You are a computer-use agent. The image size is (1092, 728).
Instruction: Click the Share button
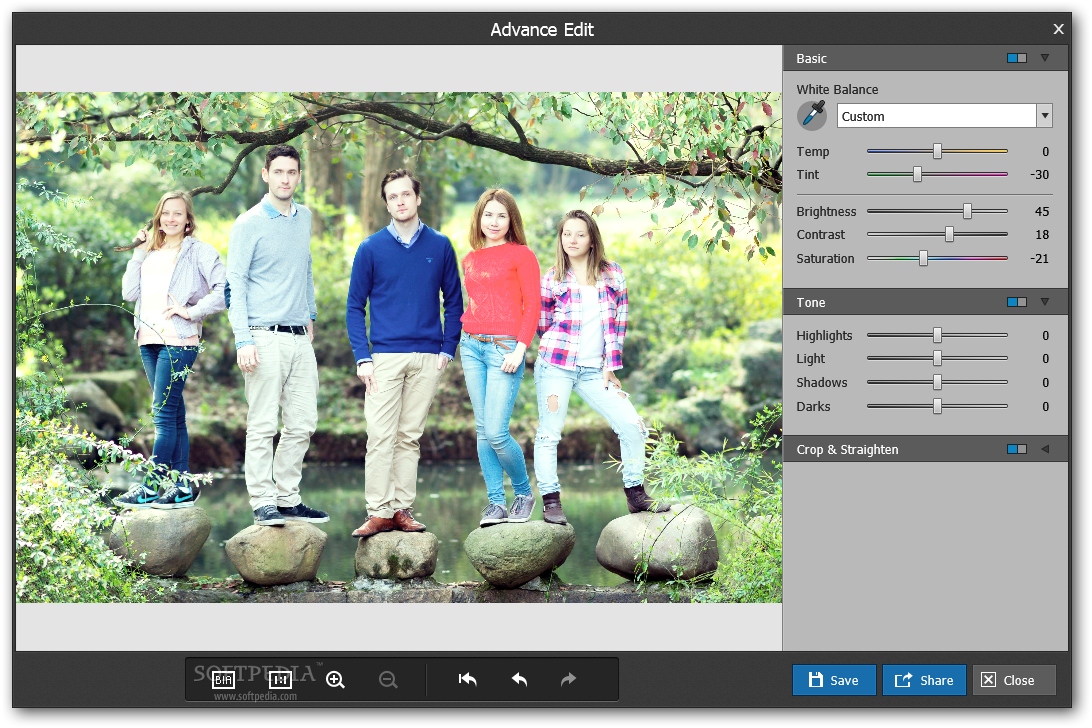pos(924,680)
